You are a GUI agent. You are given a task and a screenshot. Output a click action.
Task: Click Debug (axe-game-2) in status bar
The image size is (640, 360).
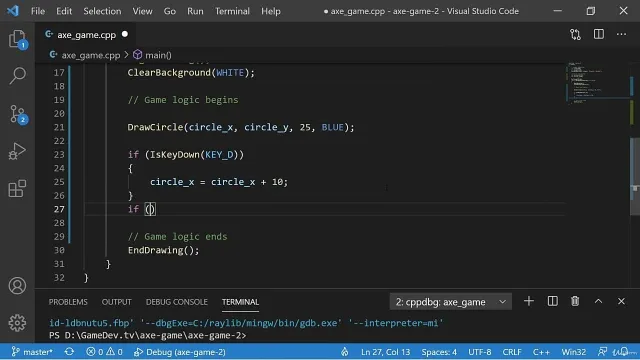coord(180,352)
